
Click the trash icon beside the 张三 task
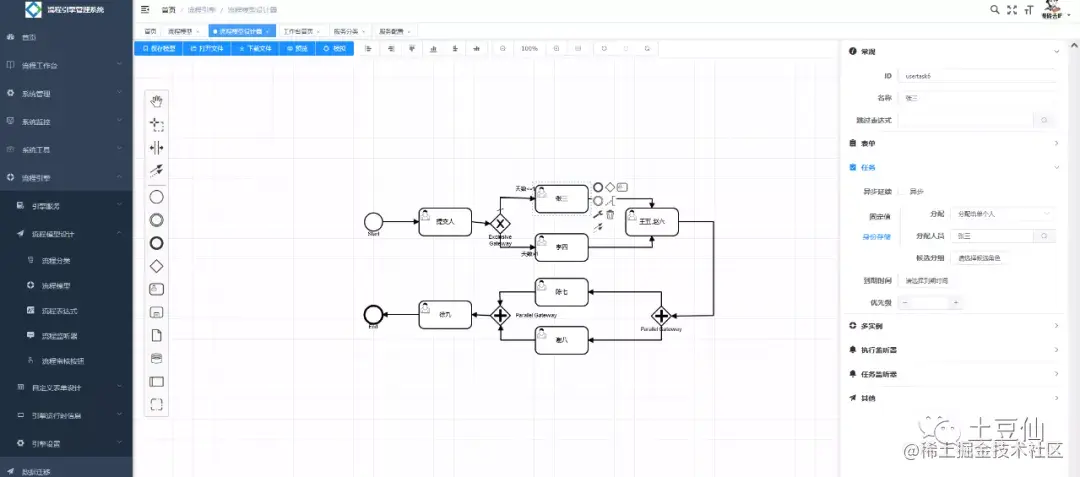[x=610, y=215]
